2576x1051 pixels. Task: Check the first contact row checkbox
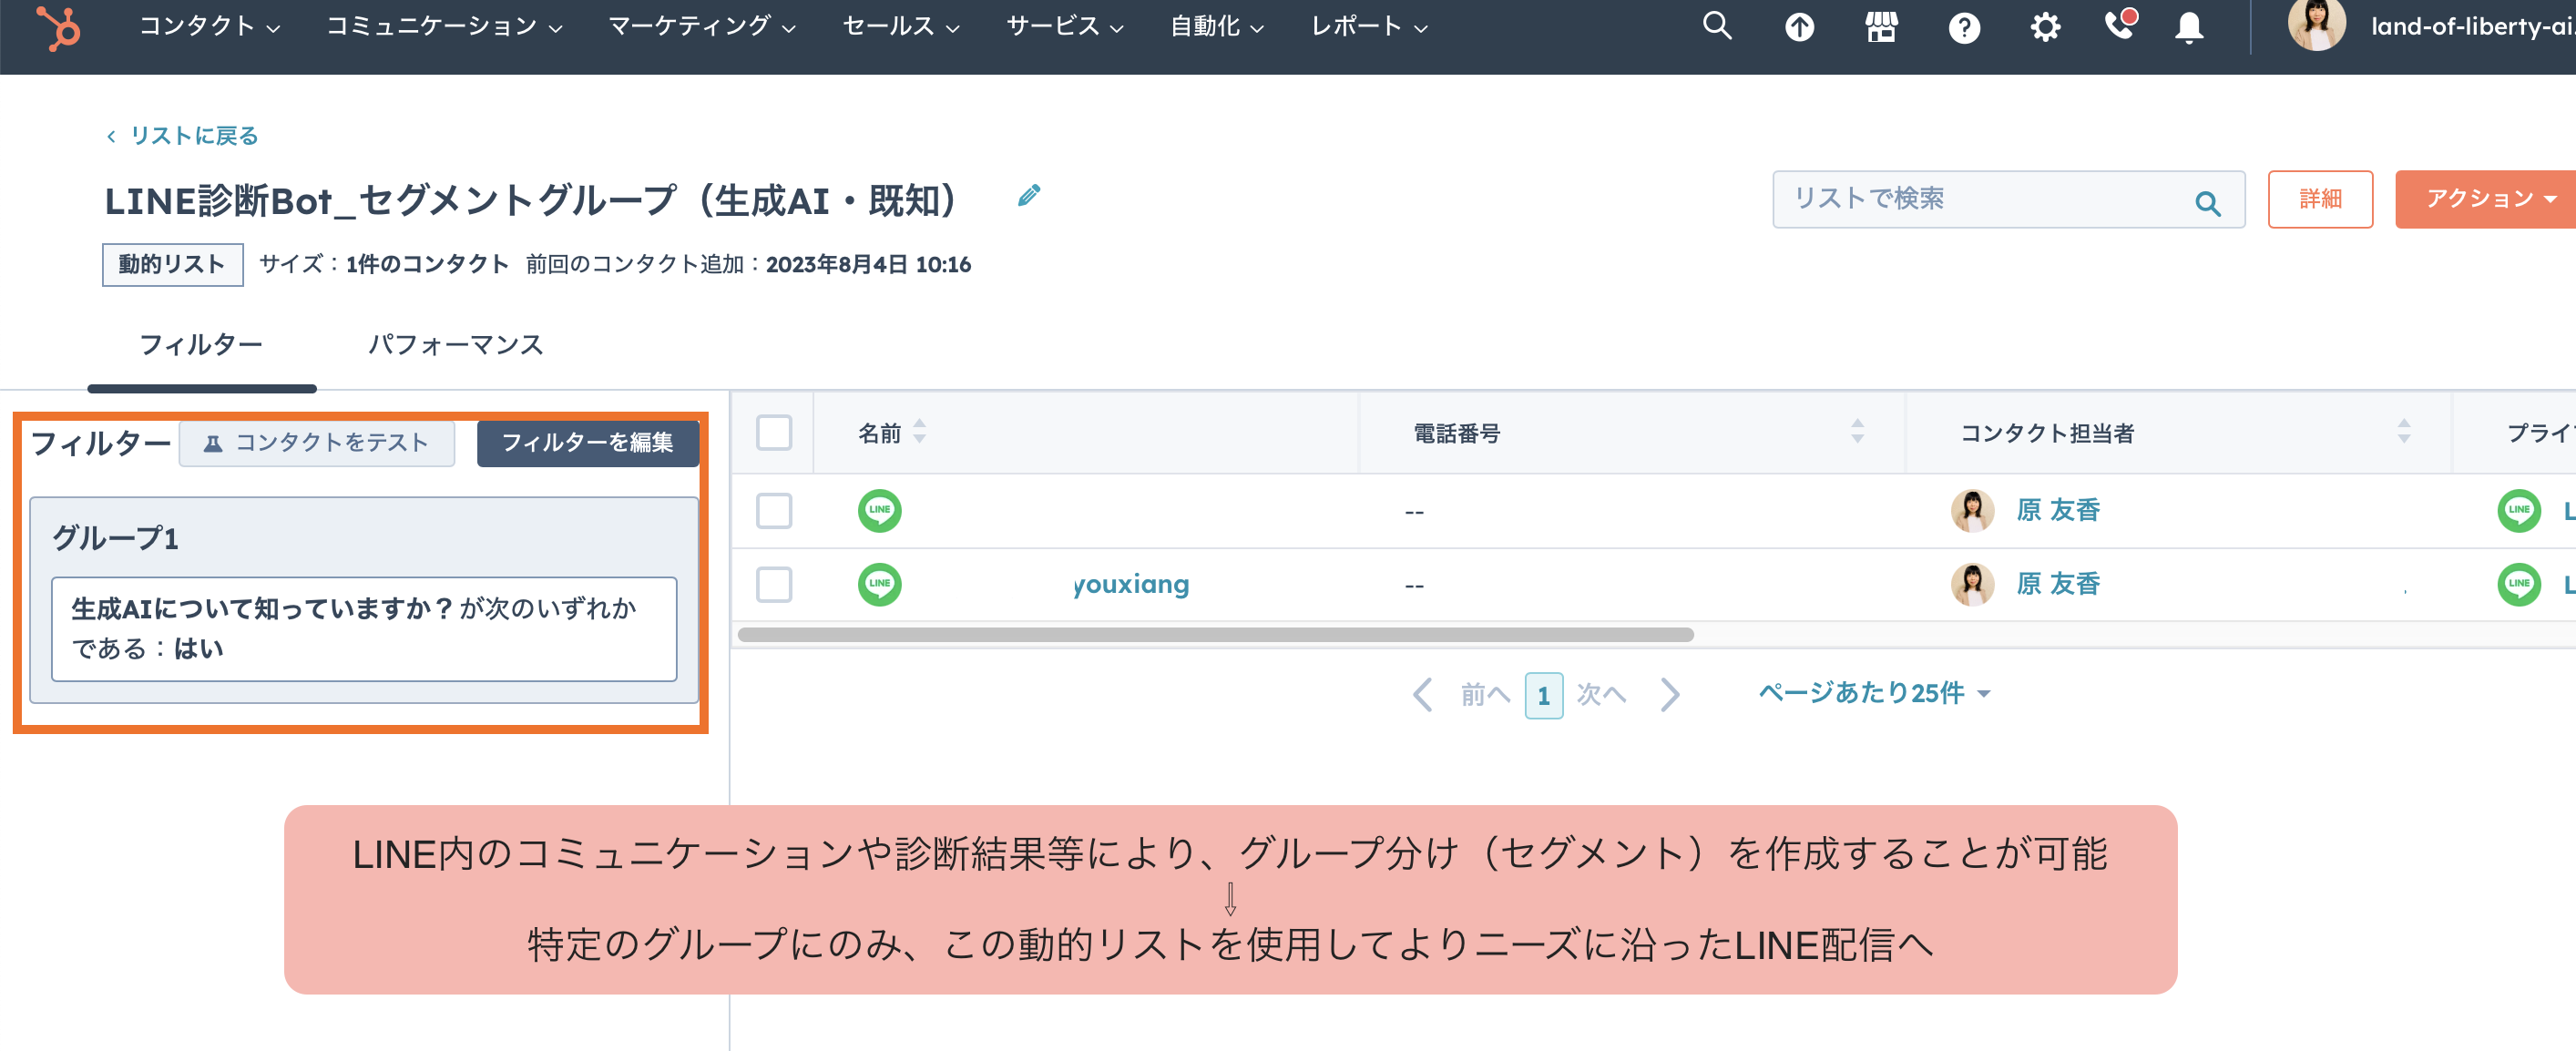[774, 510]
